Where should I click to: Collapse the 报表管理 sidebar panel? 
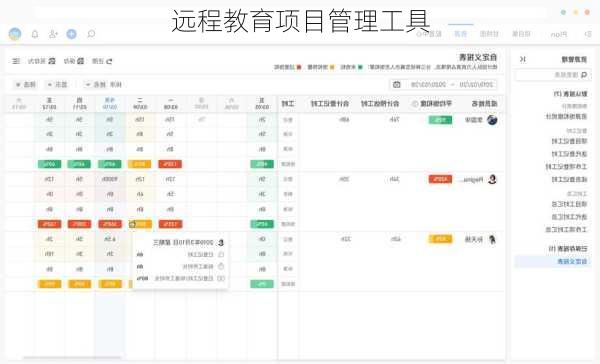click(x=523, y=59)
